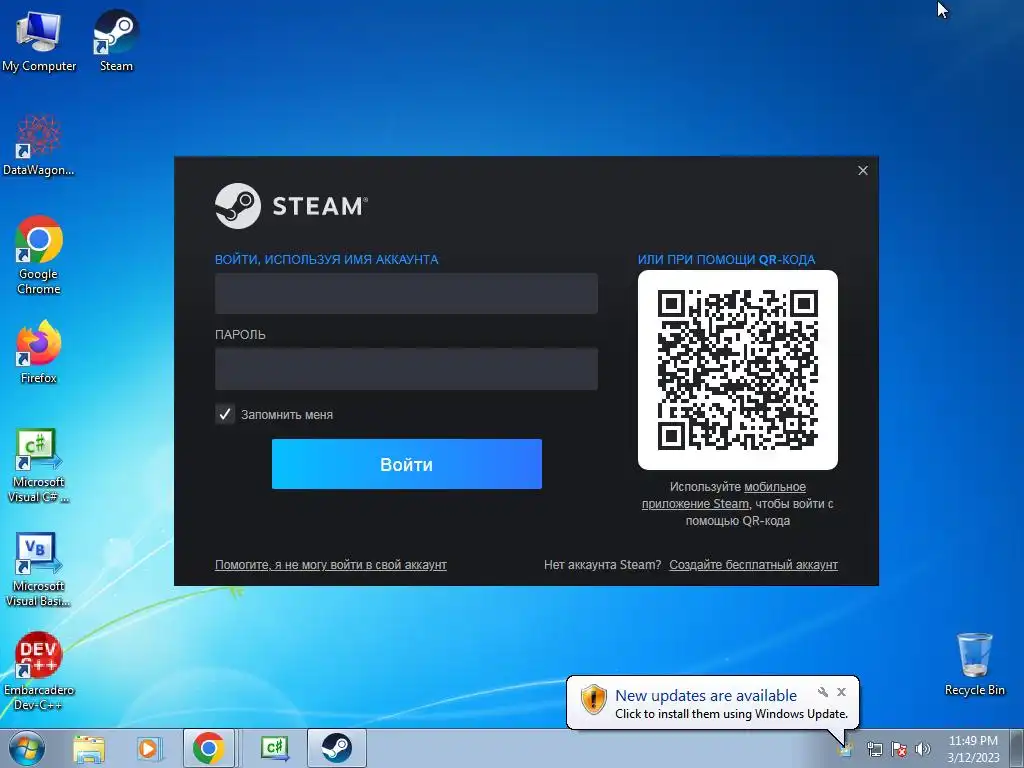
Task: Select the Google Chrome desktop shortcut
Action: point(39,255)
